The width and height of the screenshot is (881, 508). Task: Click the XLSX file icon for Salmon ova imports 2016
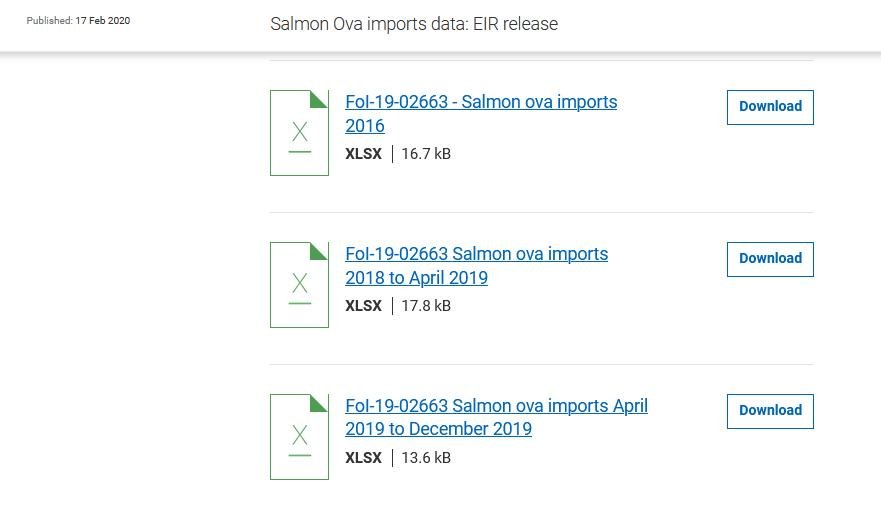(299, 133)
